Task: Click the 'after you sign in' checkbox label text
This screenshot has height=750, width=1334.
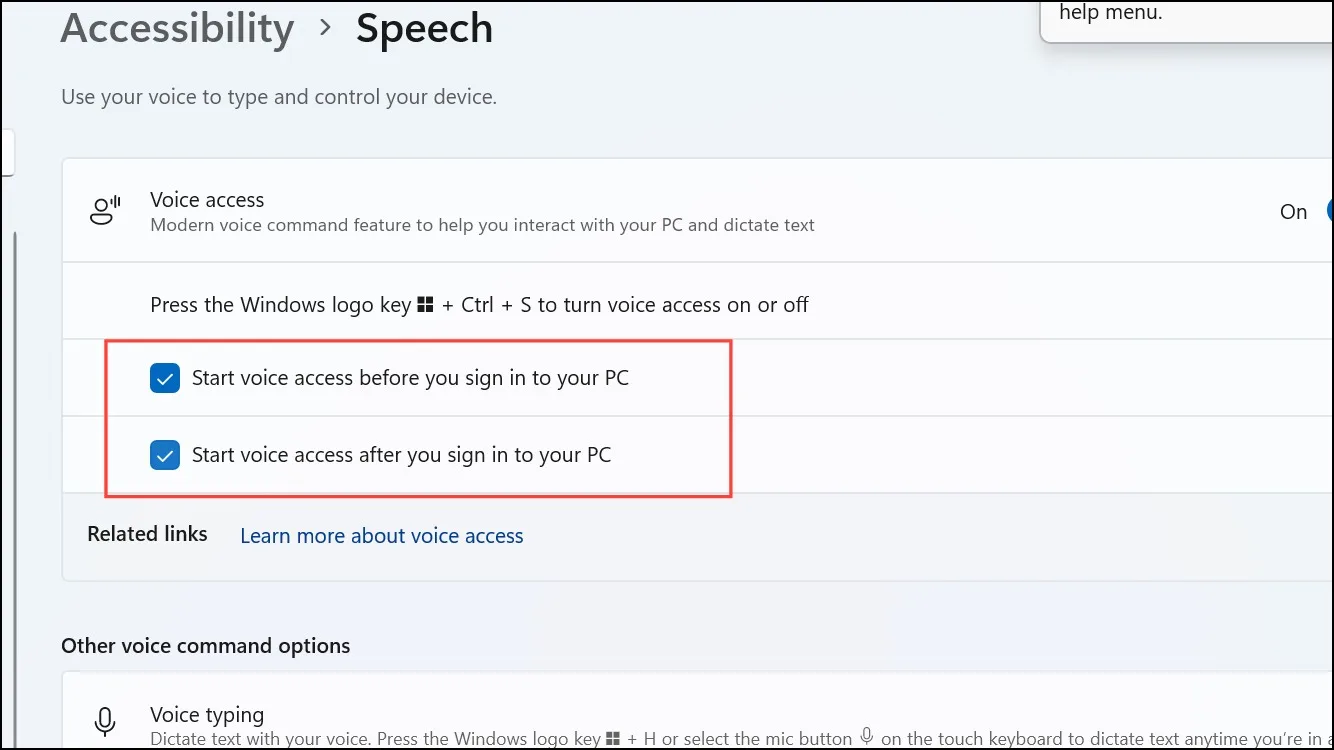Action: (401, 455)
